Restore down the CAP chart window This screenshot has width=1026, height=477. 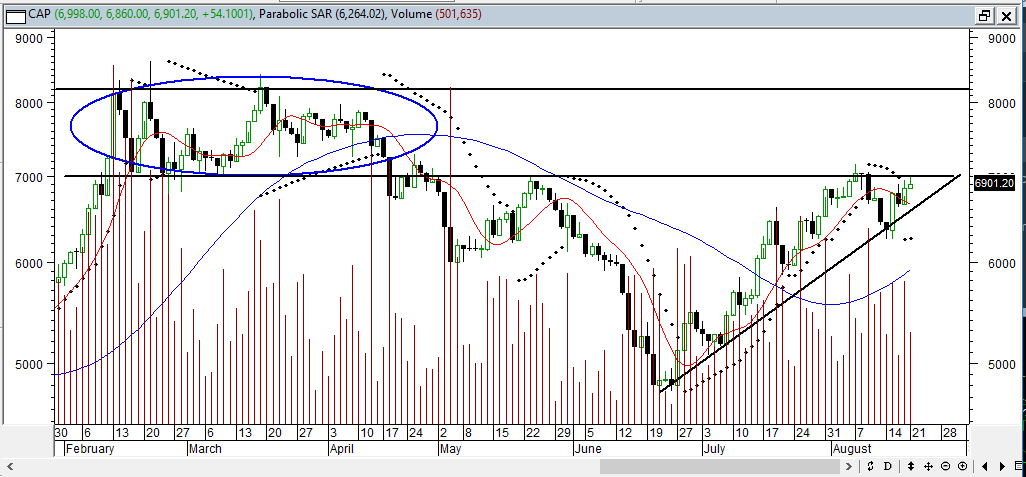click(985, 15)
